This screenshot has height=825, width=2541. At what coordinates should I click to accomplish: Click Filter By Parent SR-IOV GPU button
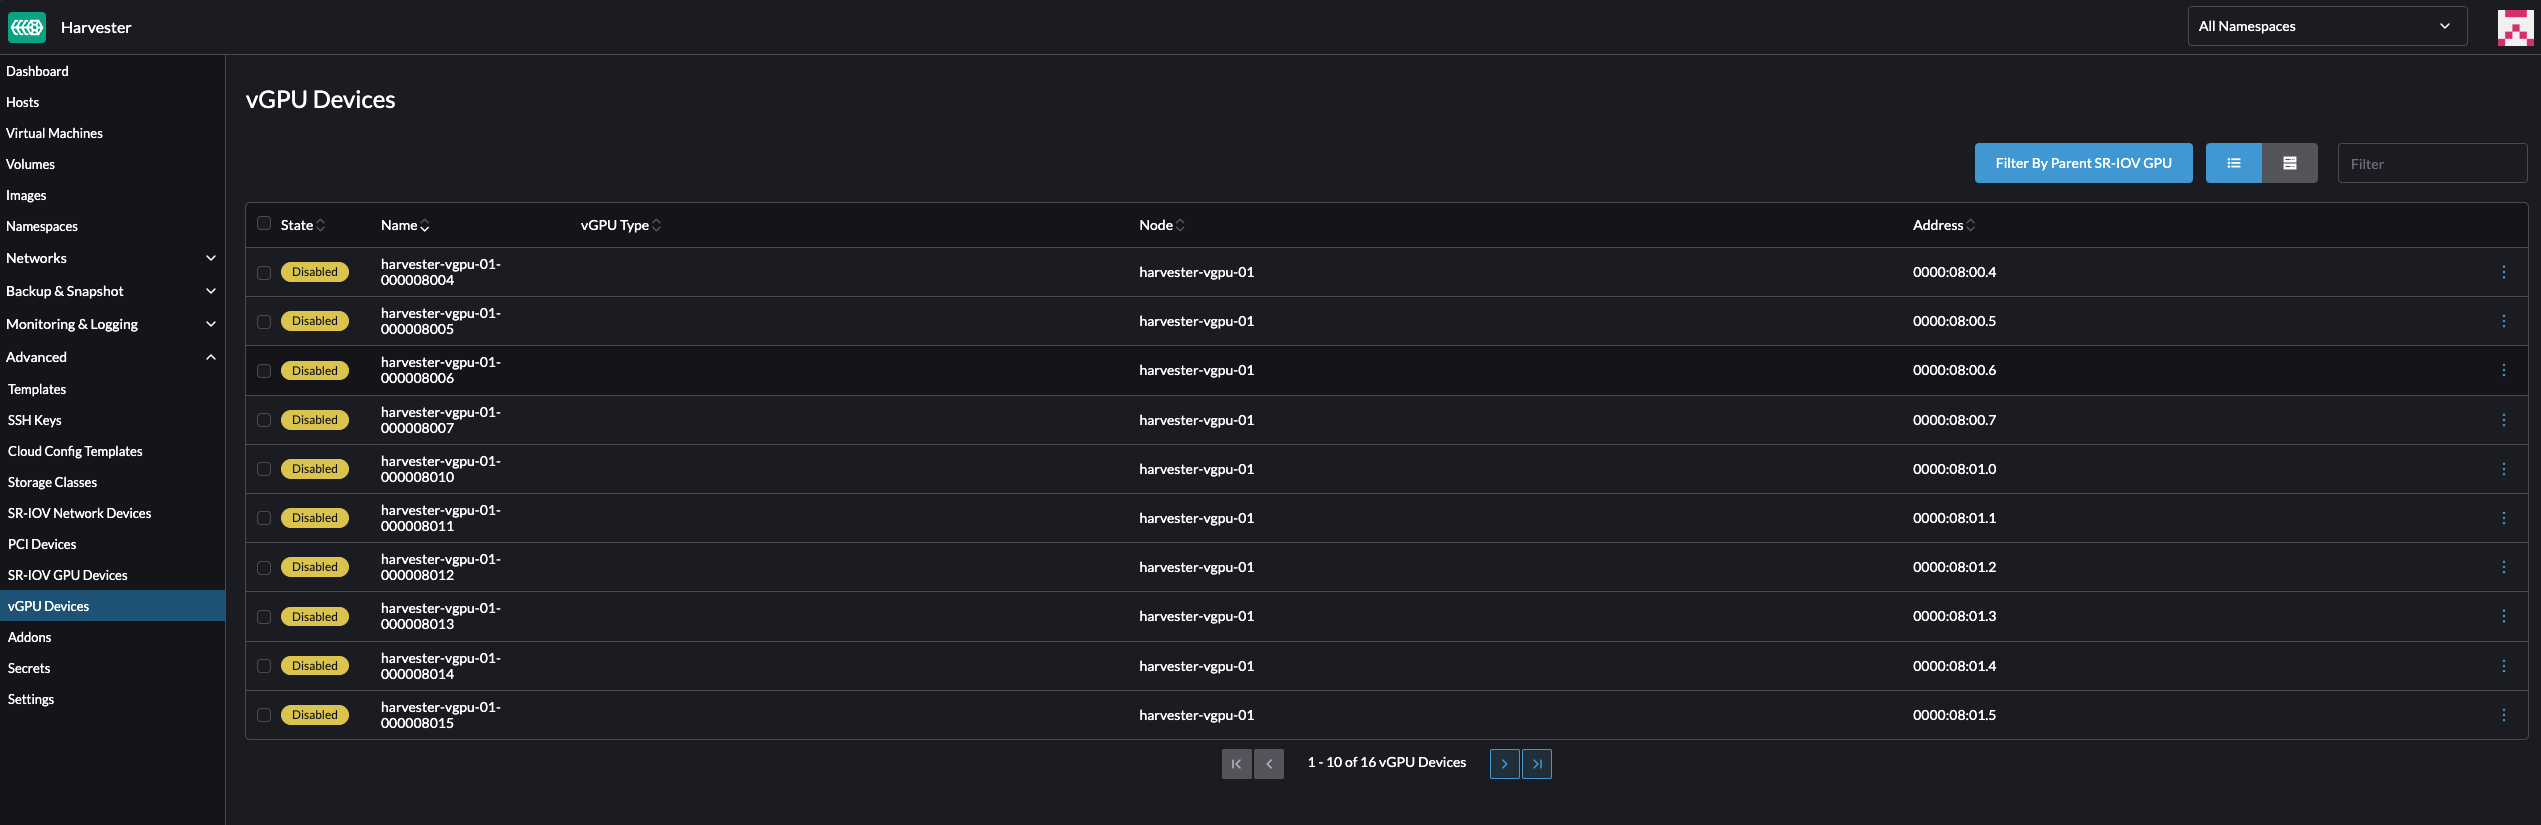2083,163
